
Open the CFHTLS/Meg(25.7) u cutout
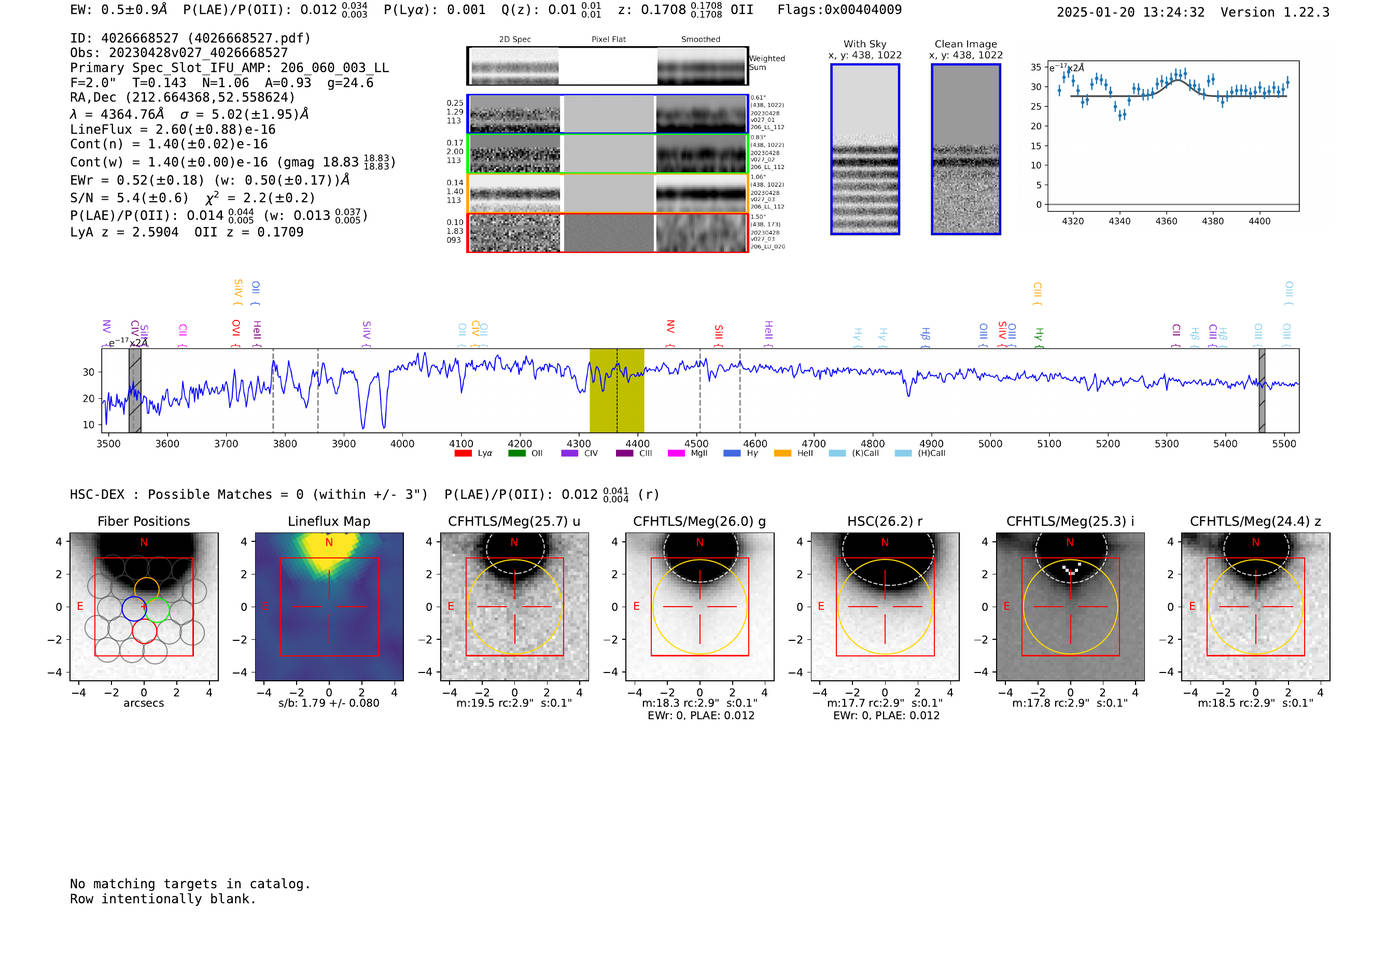tap(514, 606)
